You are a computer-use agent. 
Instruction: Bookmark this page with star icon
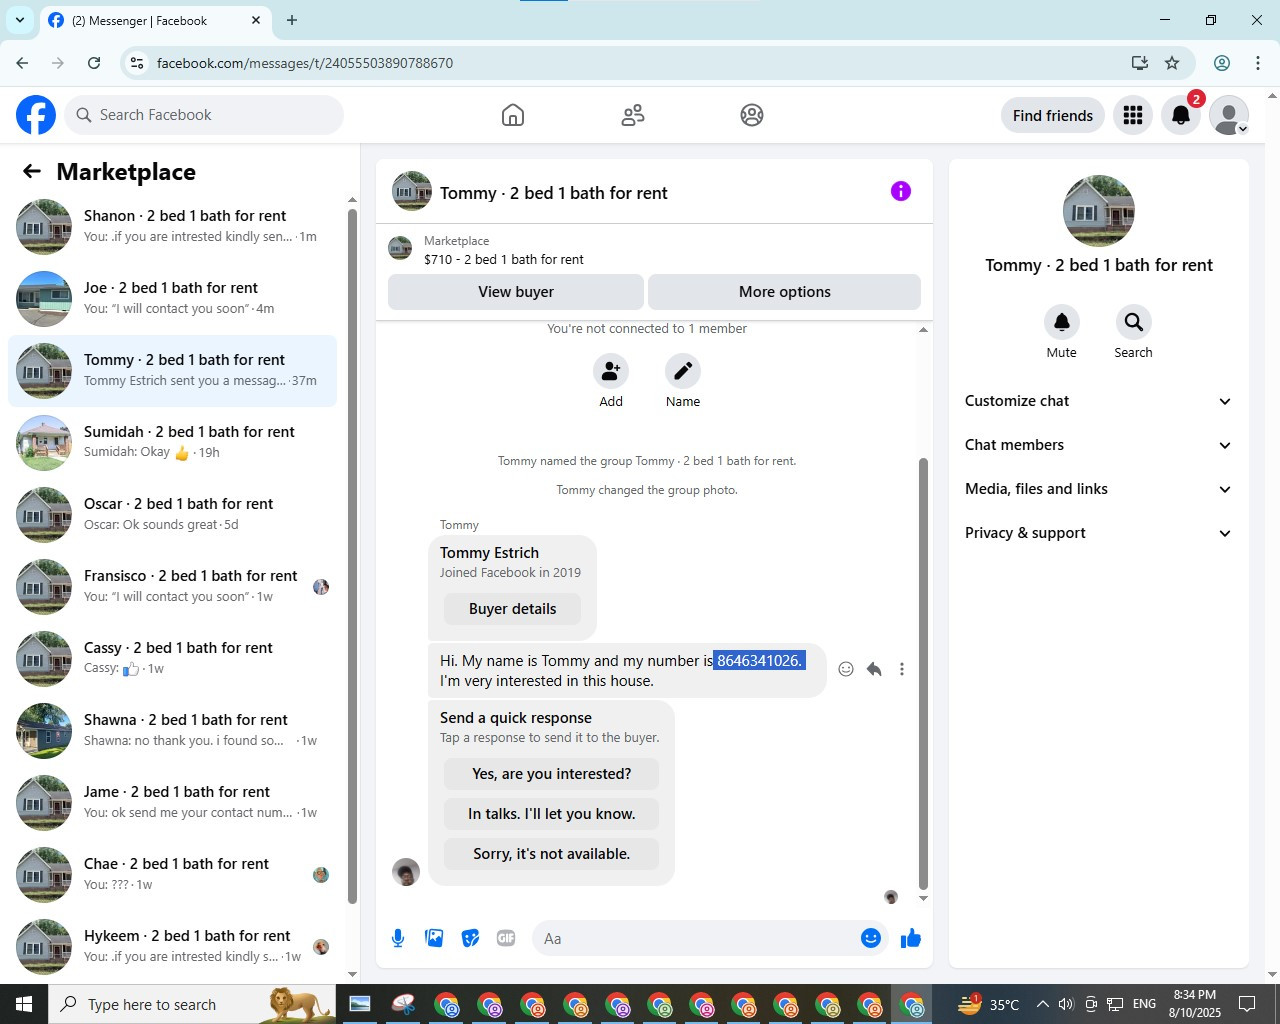(x=1172, y=63)
